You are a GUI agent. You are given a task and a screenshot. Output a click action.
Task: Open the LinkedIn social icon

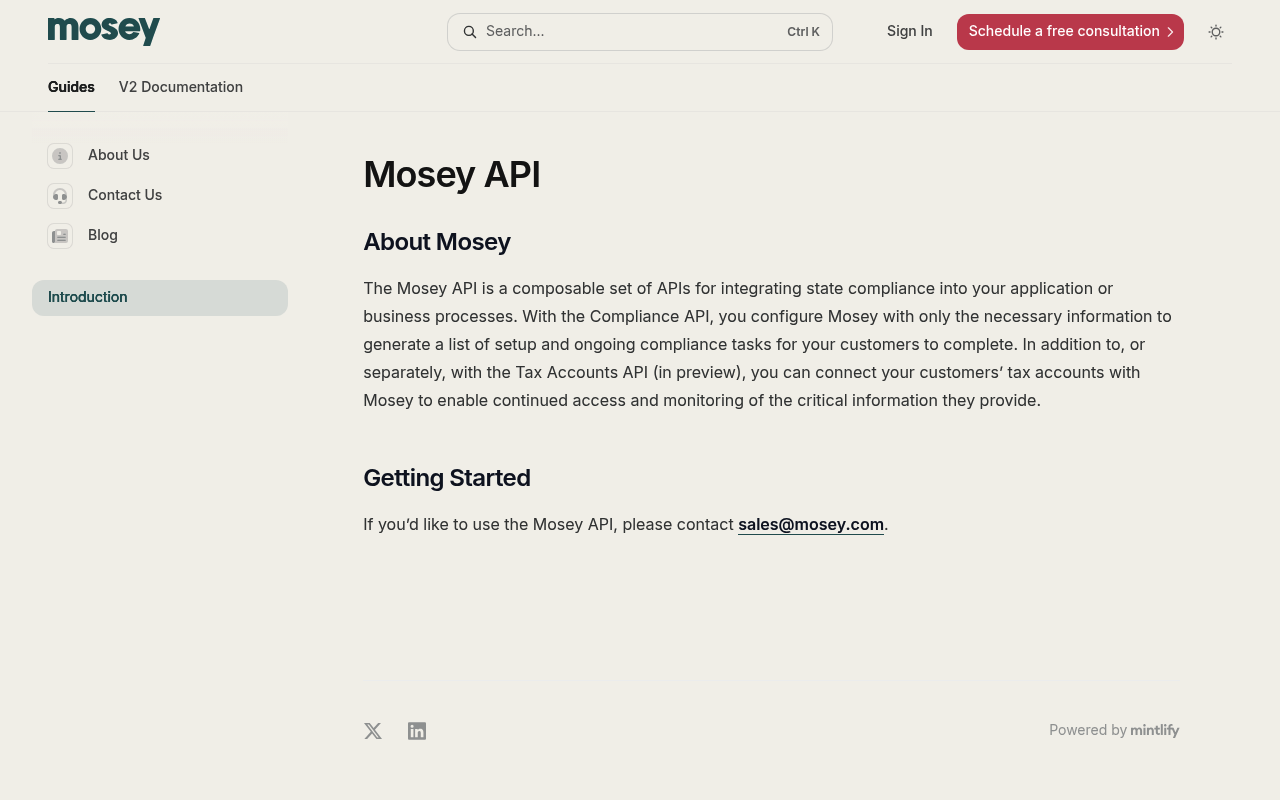click(x=417, y=731)
